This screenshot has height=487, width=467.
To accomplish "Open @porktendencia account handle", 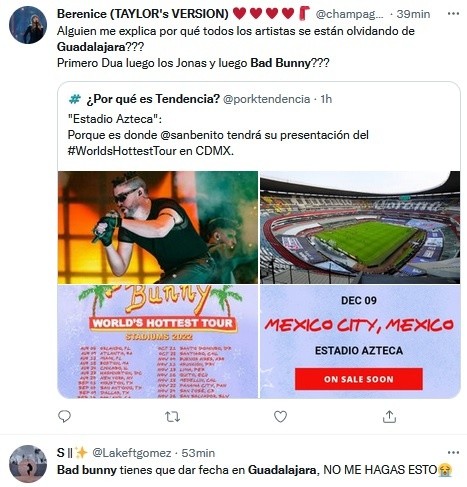I will coord(266,99).
